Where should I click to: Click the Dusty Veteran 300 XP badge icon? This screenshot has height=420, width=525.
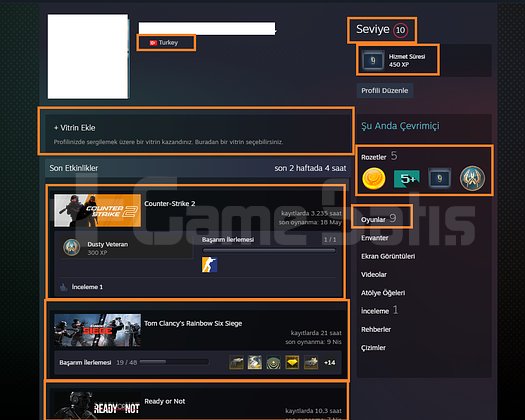pyautogui.click(x=72, y=248)
